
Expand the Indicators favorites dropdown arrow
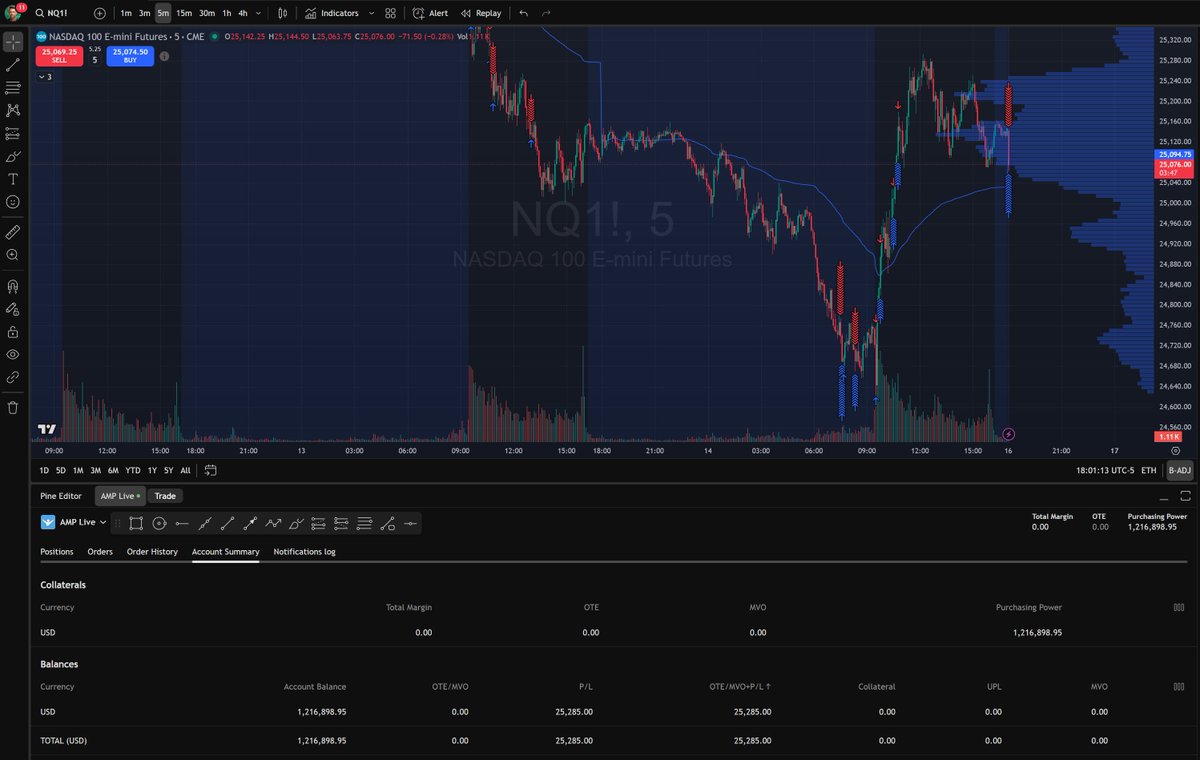click(372, 13)
